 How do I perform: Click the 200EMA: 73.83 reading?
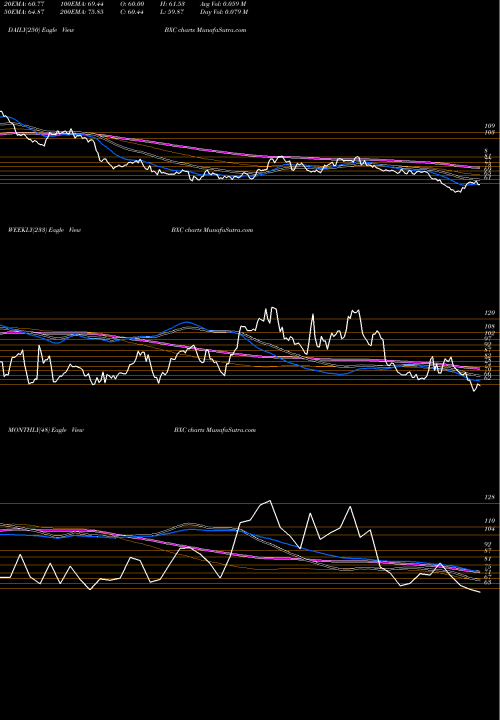(x=80, y=12)
